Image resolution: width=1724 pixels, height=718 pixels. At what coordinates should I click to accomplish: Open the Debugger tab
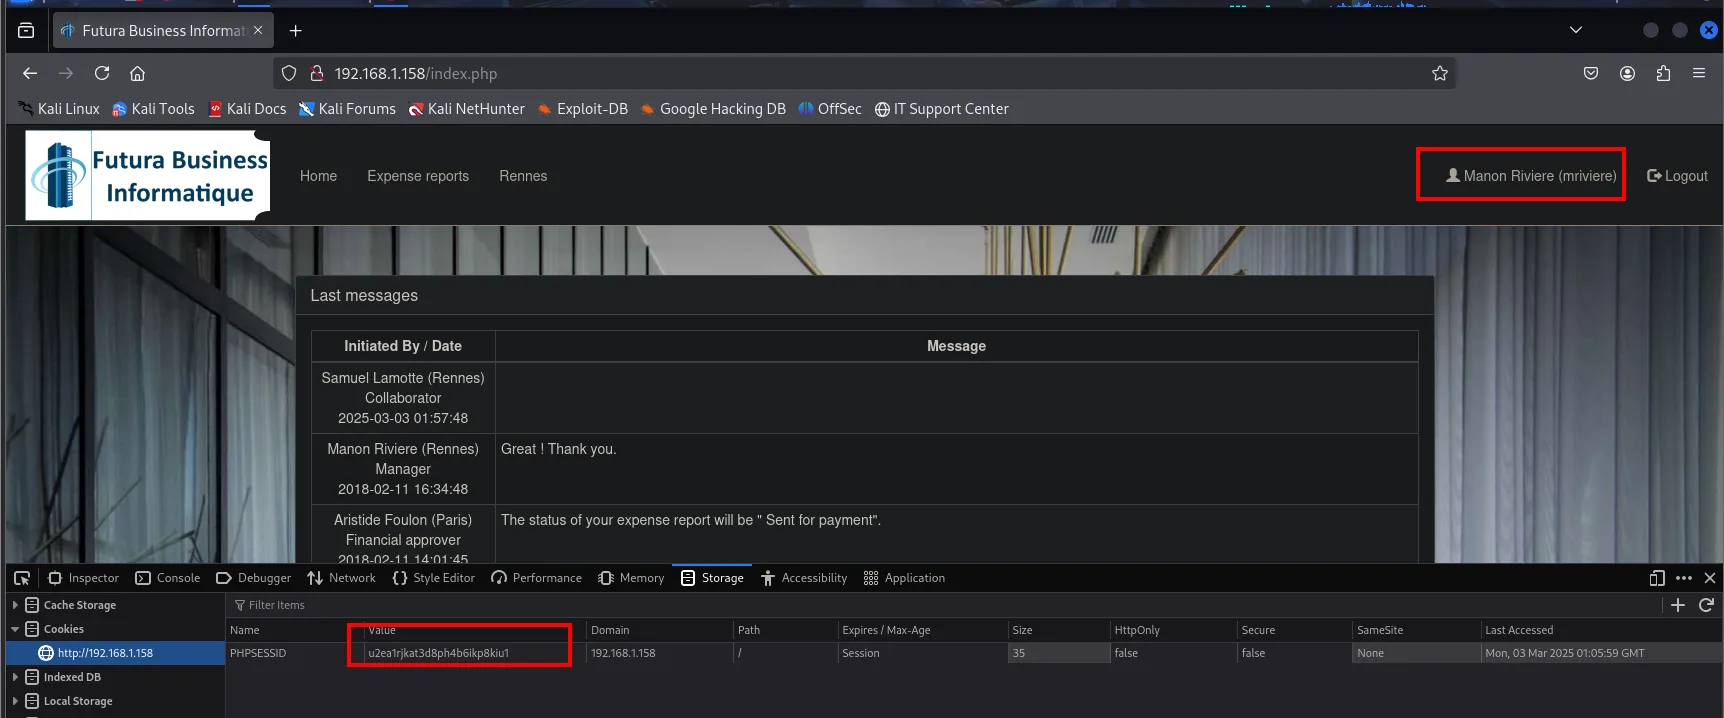[254, 578]
